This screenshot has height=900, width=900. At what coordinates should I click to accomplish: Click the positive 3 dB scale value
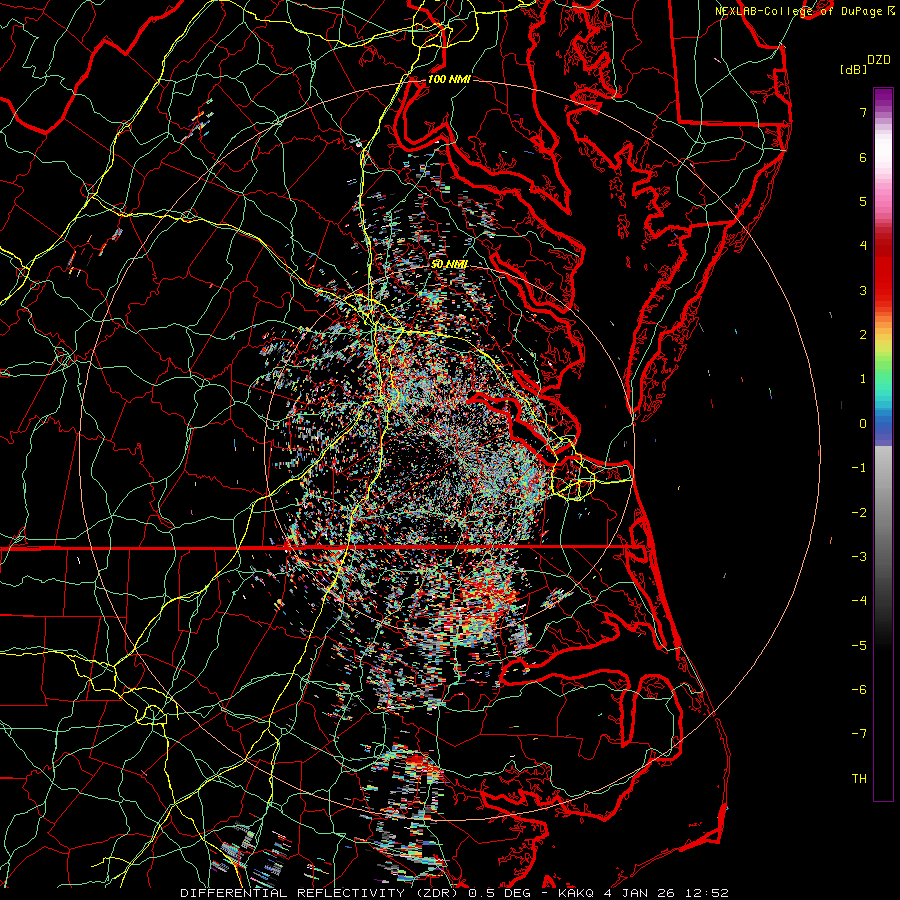(x=863, y=290)
